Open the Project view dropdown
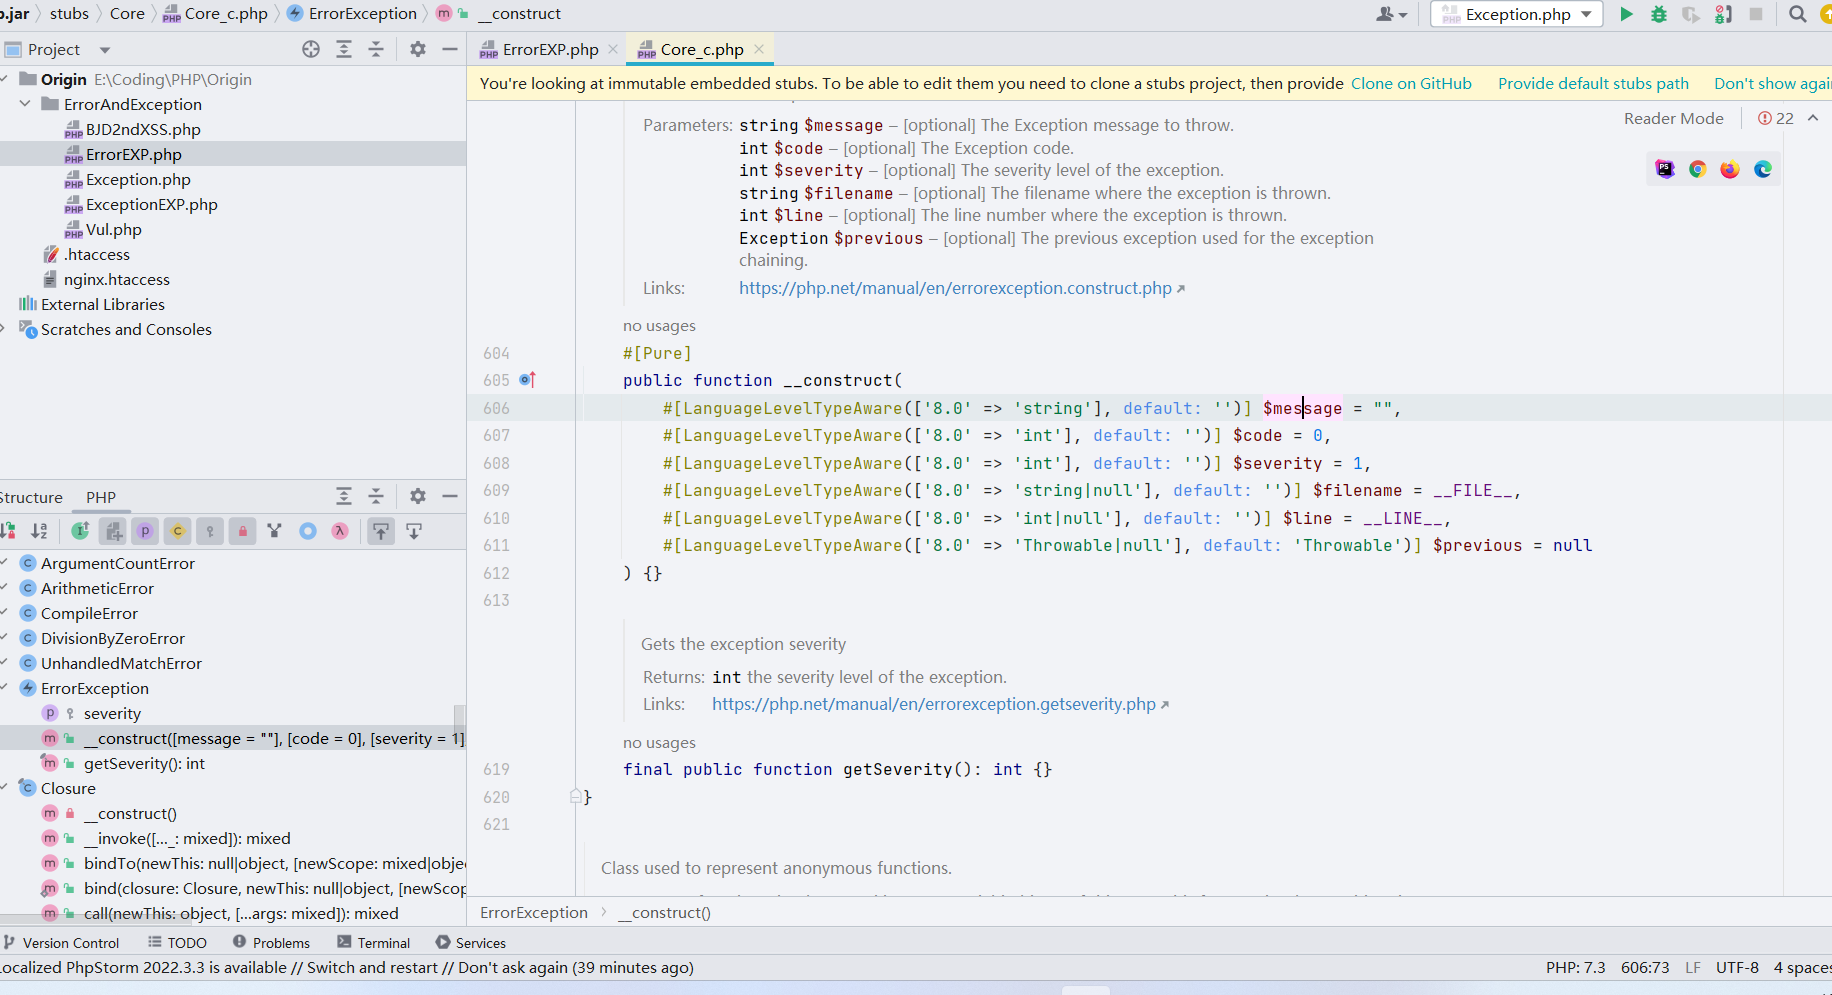The image size is (1832, 995). tap(104, 50)
